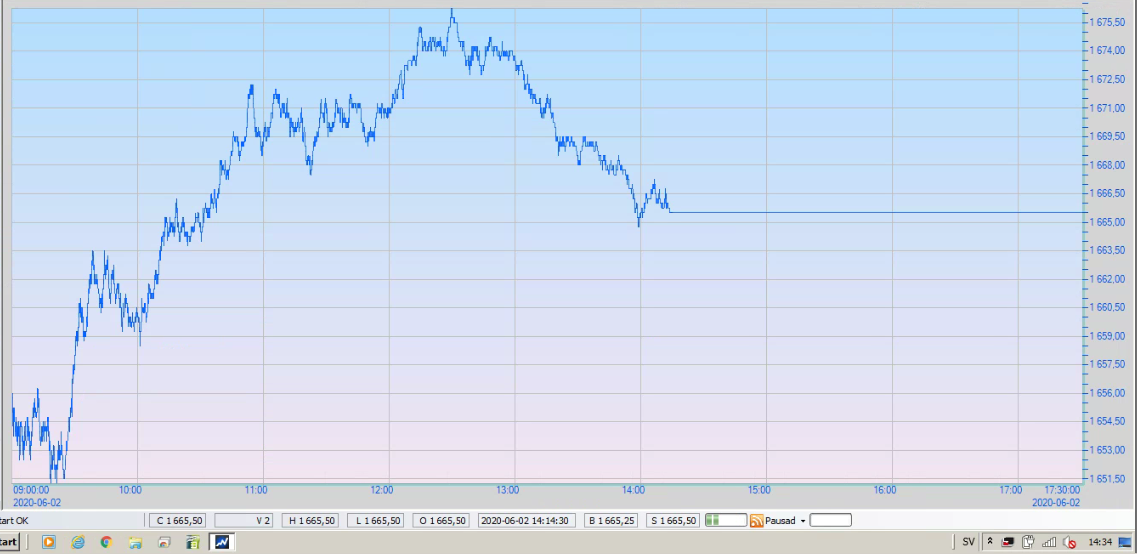Image resolution: width=1137 pixels, height=555 pixels.
Task: Launch Google Chrome from the taskbar
Action: pyautogui.click(x=106, y=542)
